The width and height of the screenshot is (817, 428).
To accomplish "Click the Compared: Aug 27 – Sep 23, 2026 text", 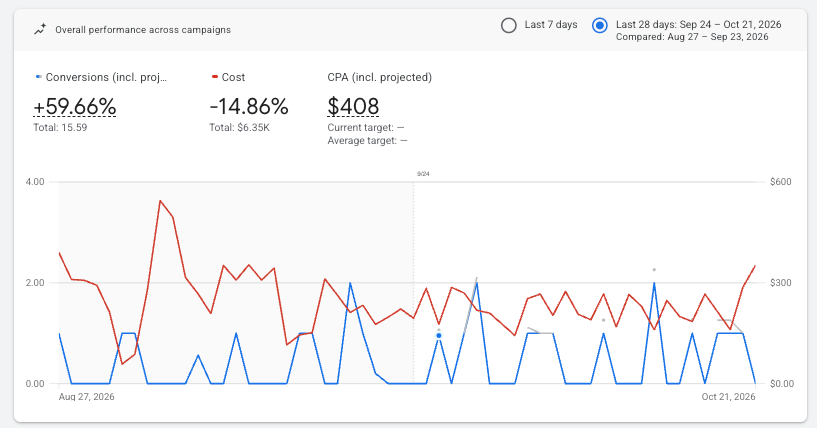I will [x=692, y=37].
